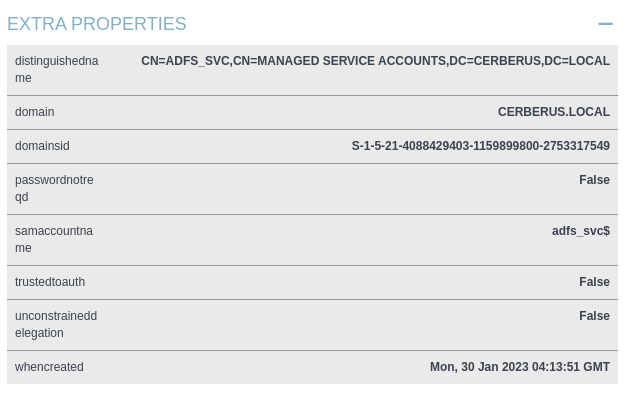Click the trustedtoauth table row
628x395 pixels.
tap(312, 282)
